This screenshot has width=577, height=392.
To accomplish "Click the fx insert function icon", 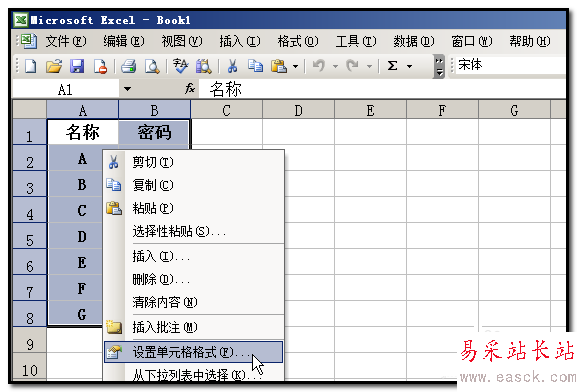I will [190, 89].
